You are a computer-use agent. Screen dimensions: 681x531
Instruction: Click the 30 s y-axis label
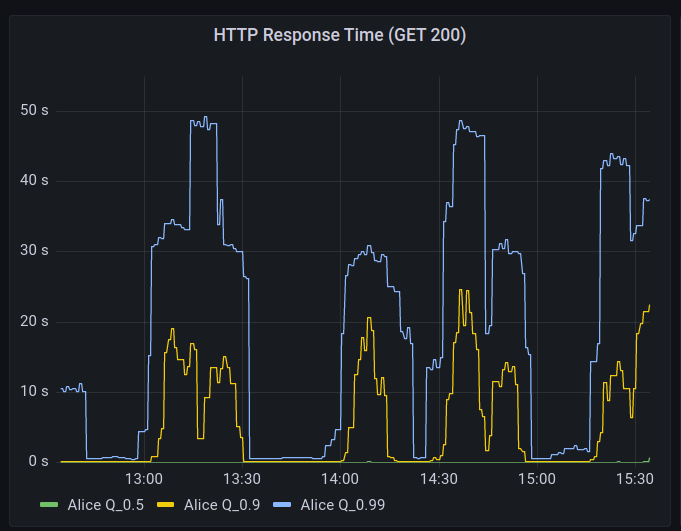(x=34, y=251)
